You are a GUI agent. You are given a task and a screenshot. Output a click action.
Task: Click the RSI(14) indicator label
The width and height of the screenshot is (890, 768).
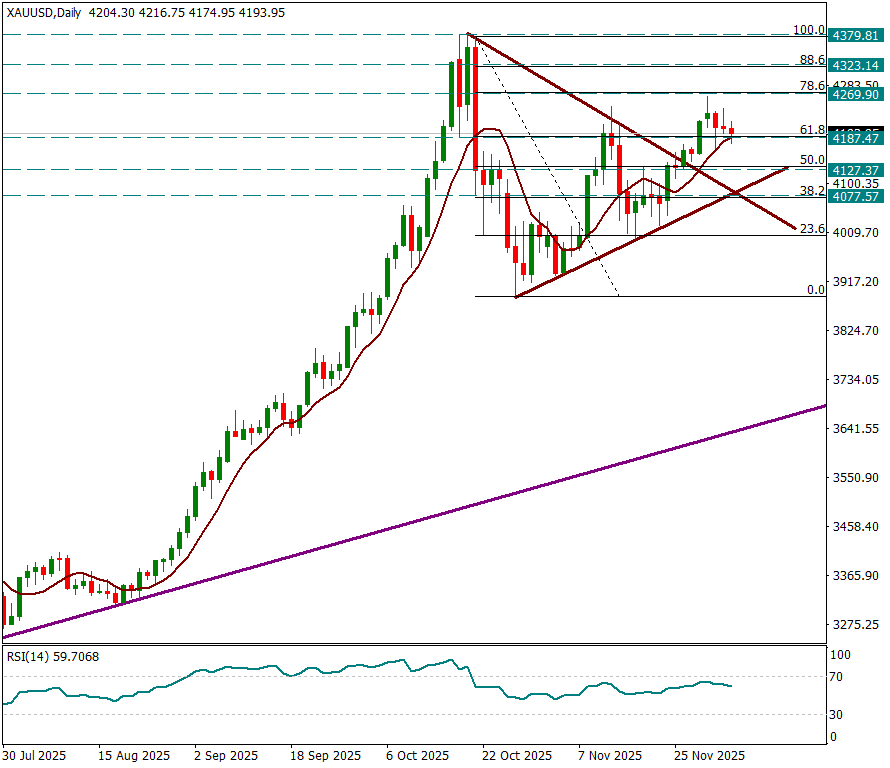click(x=53, y=657)
